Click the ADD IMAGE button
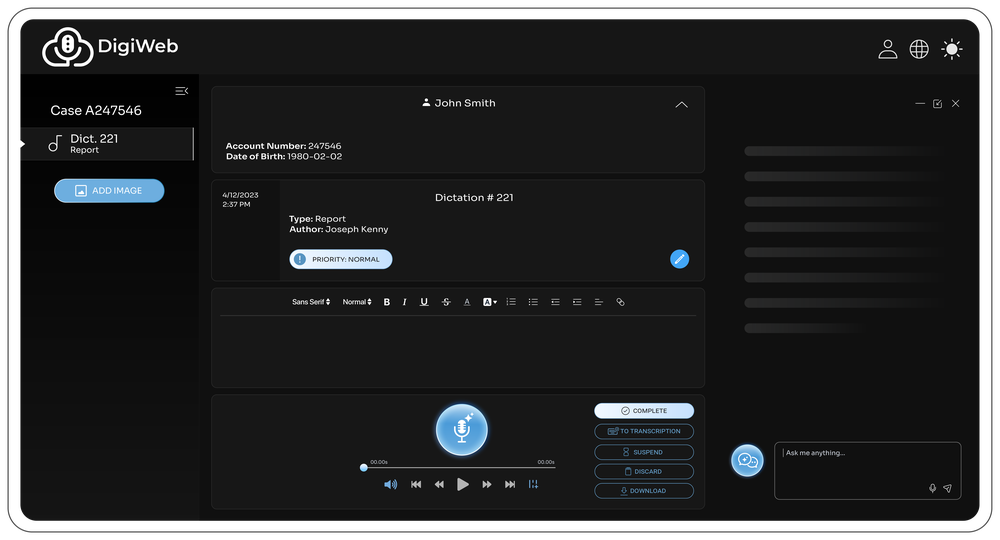Screen dimensions: 1000x540 [x=109, y=191]
